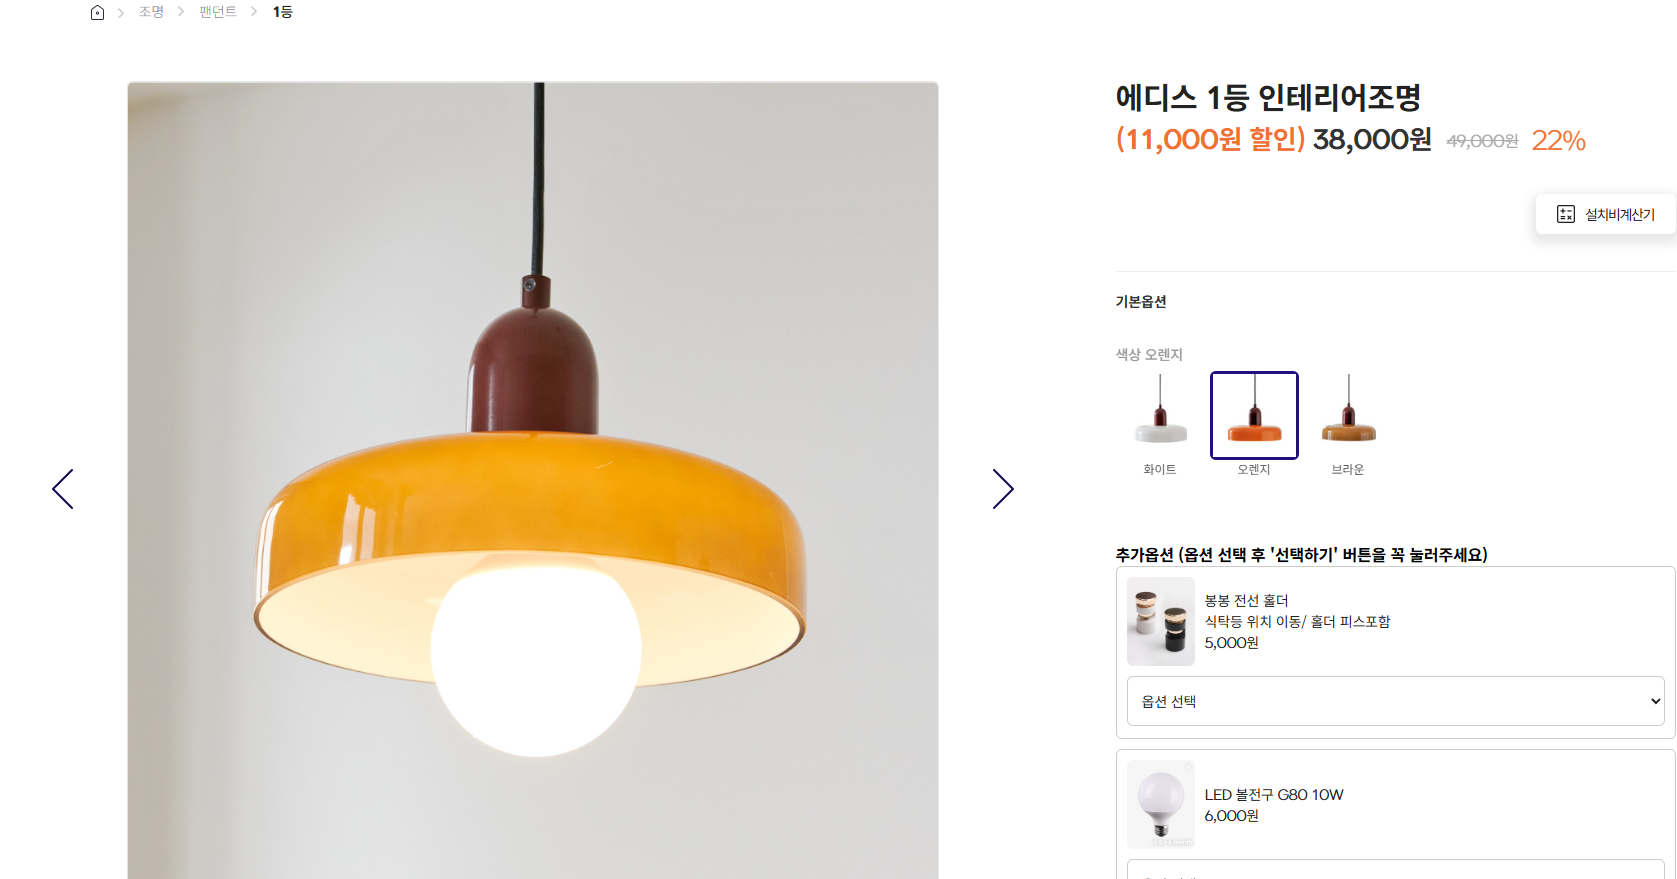Open the 옵션 선택 dropdown for 전선 홀더
The image size is (1677, 879).
click(1395, 701)
